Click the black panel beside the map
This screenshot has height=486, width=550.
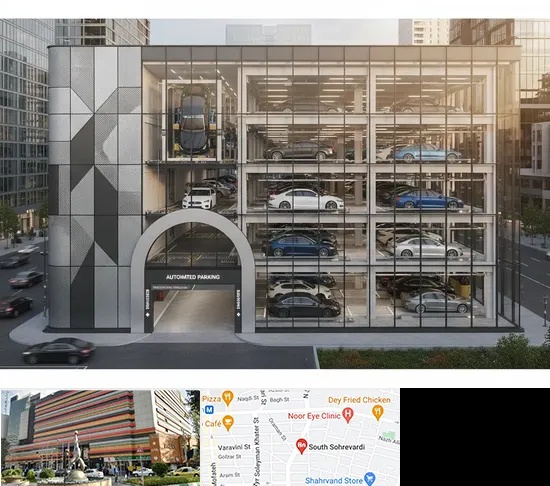475,437
